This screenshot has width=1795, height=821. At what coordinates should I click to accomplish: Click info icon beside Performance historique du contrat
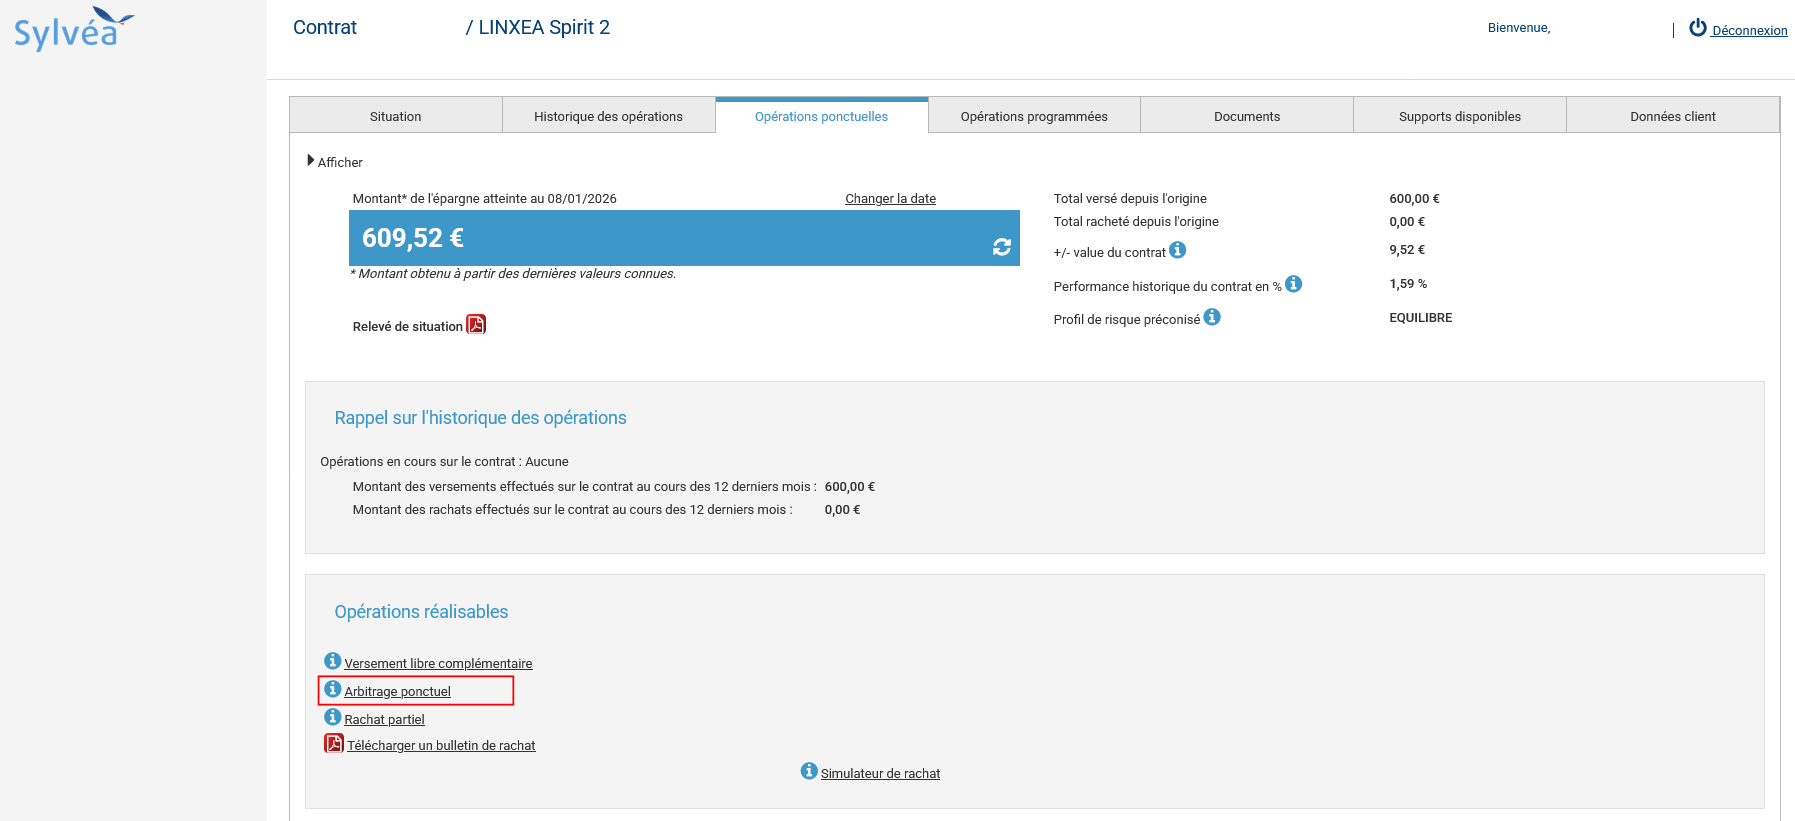click(1293, 284)
